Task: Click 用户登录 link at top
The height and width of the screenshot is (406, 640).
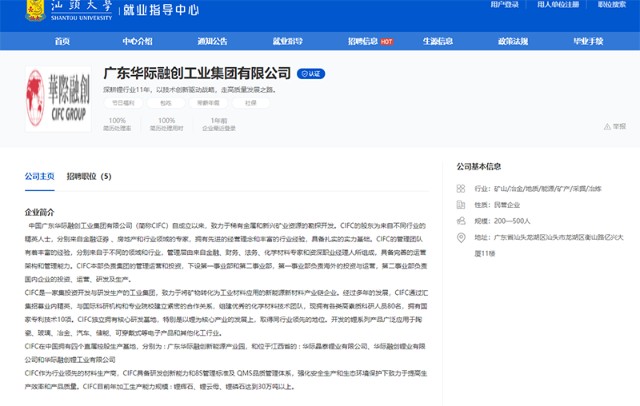Action: pos(504,4)
